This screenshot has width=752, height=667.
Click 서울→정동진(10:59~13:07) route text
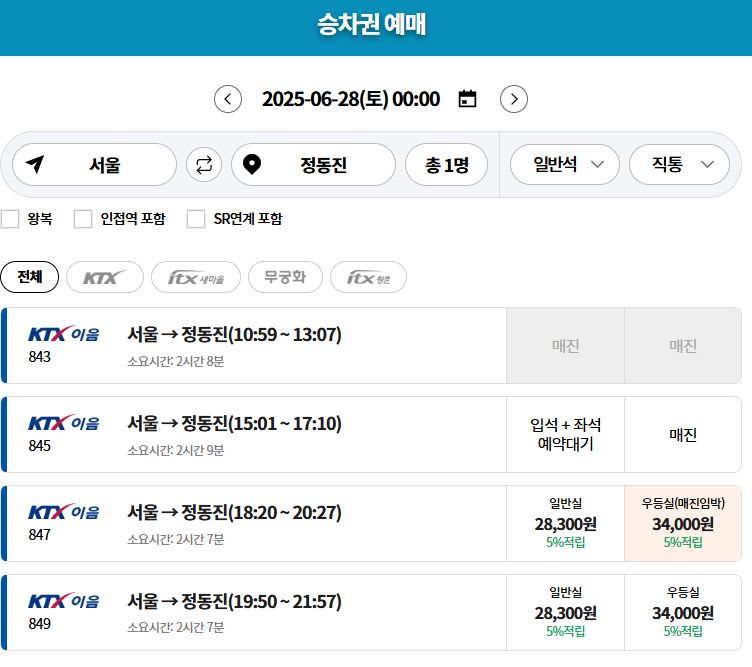point(235,335)
